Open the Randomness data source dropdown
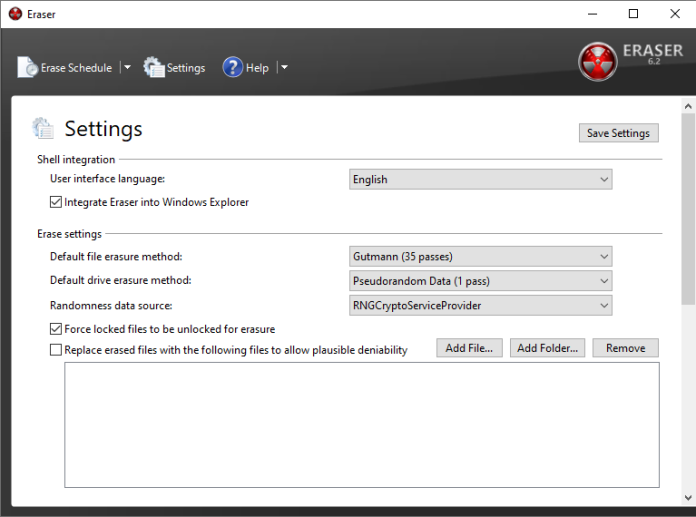This screenshot has height=517, width=696. tap(480, 305)
